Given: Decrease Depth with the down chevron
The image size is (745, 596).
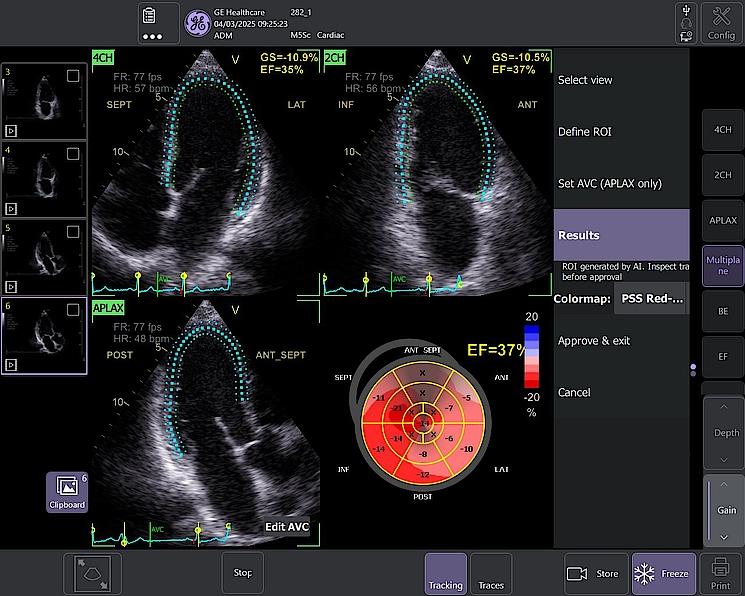Looking at the screenshot, I should tap(724, 460).
